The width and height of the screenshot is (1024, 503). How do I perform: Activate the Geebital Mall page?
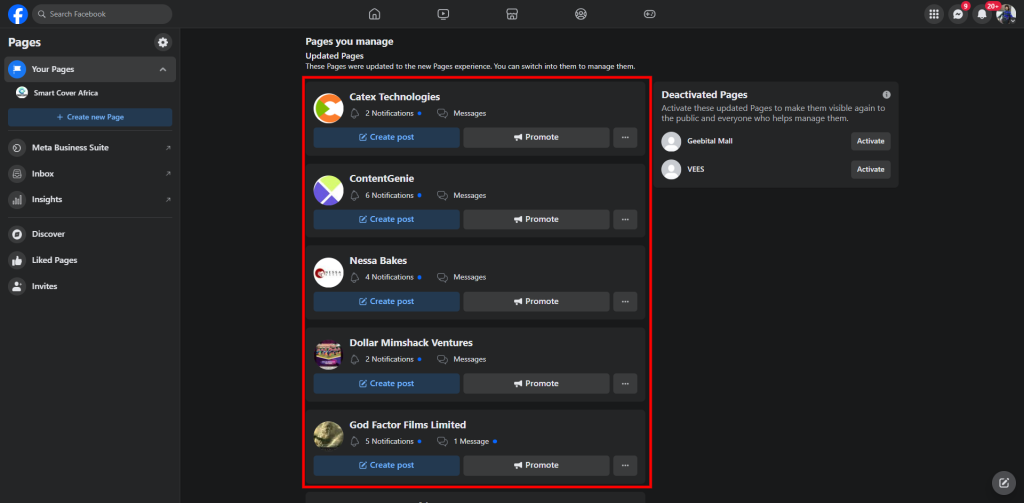point(871,141)
